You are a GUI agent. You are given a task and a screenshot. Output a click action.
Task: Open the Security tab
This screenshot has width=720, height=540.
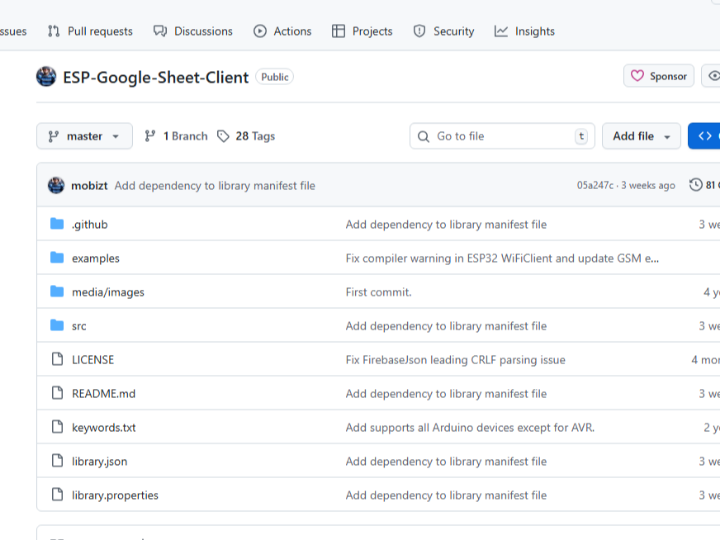(444, 31)
